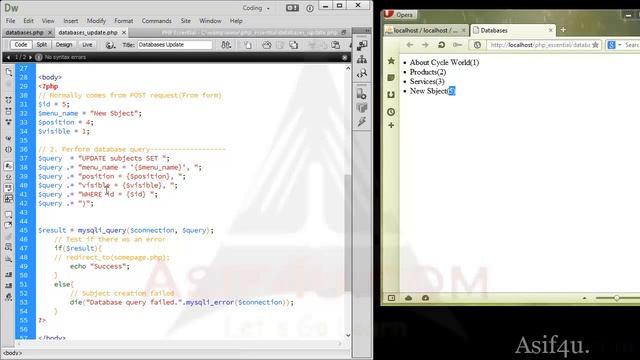640x360 pixels.
Task: Adjust the Opera zoom slider
Action: pyautogui.click(x=617, y=298)
